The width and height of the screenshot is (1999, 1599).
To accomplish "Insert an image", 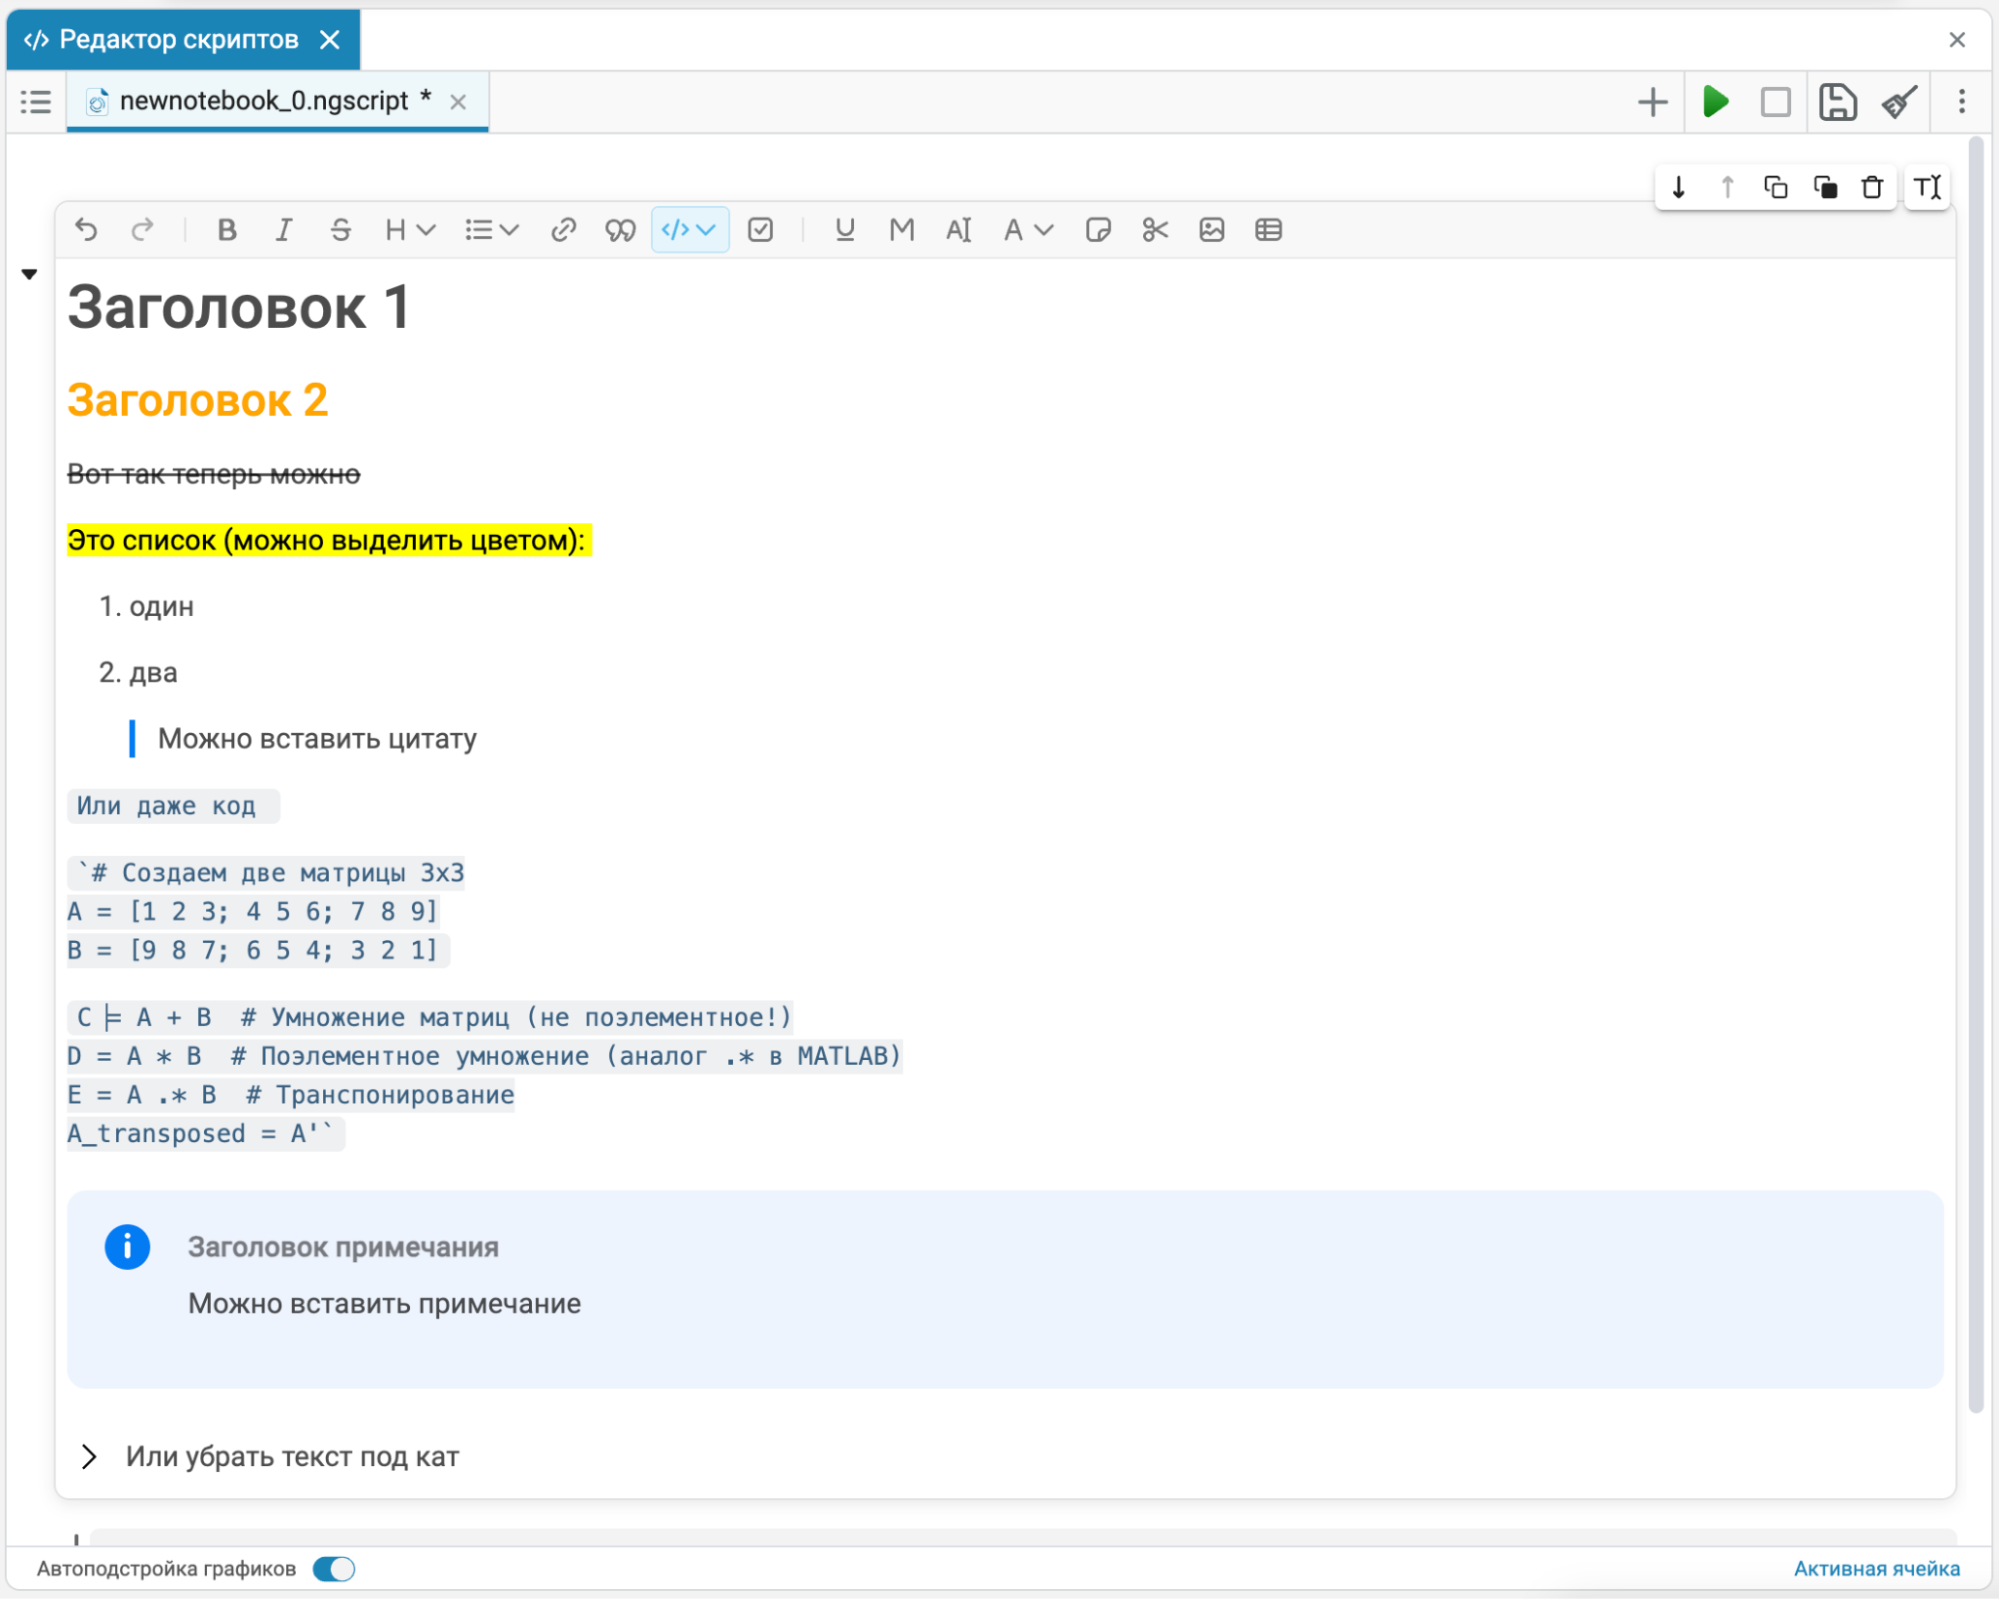I will tap(1212, 230).
